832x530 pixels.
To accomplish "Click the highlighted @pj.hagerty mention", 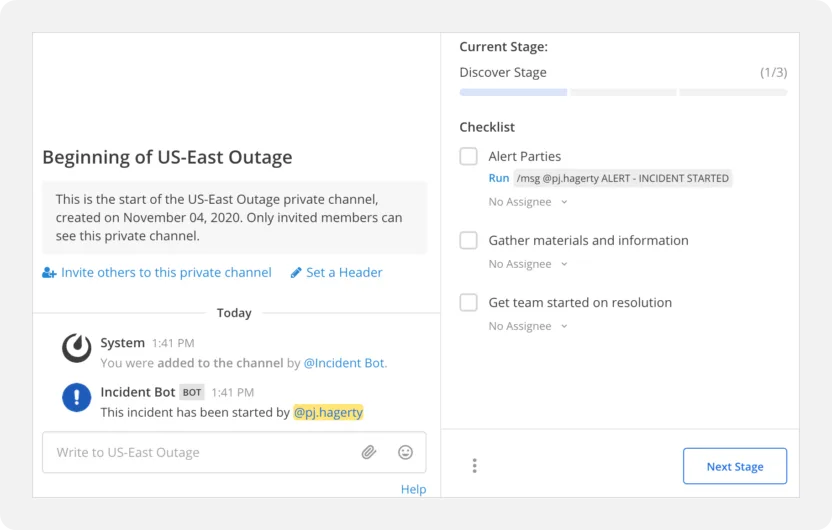I will [x=328, y=412].
